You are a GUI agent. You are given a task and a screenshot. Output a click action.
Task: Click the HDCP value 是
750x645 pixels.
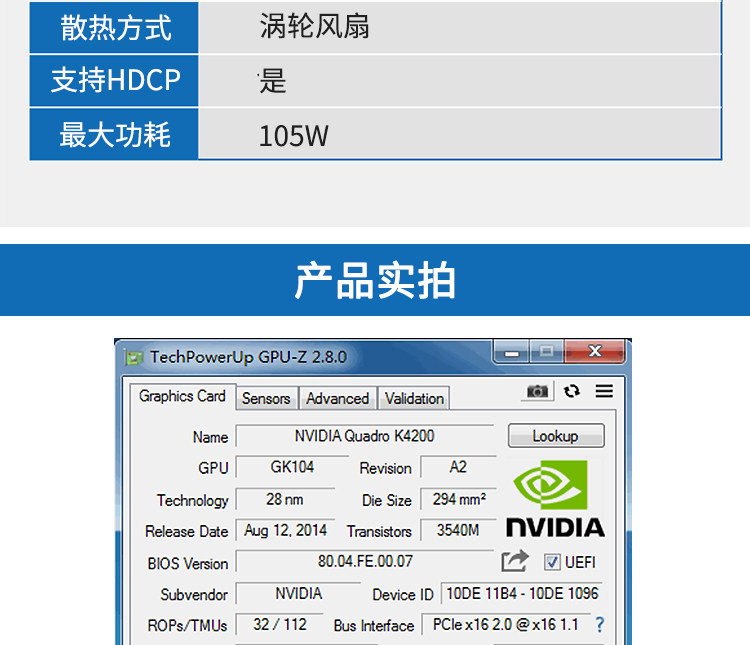pyautogui.click(x=272, y=81)
